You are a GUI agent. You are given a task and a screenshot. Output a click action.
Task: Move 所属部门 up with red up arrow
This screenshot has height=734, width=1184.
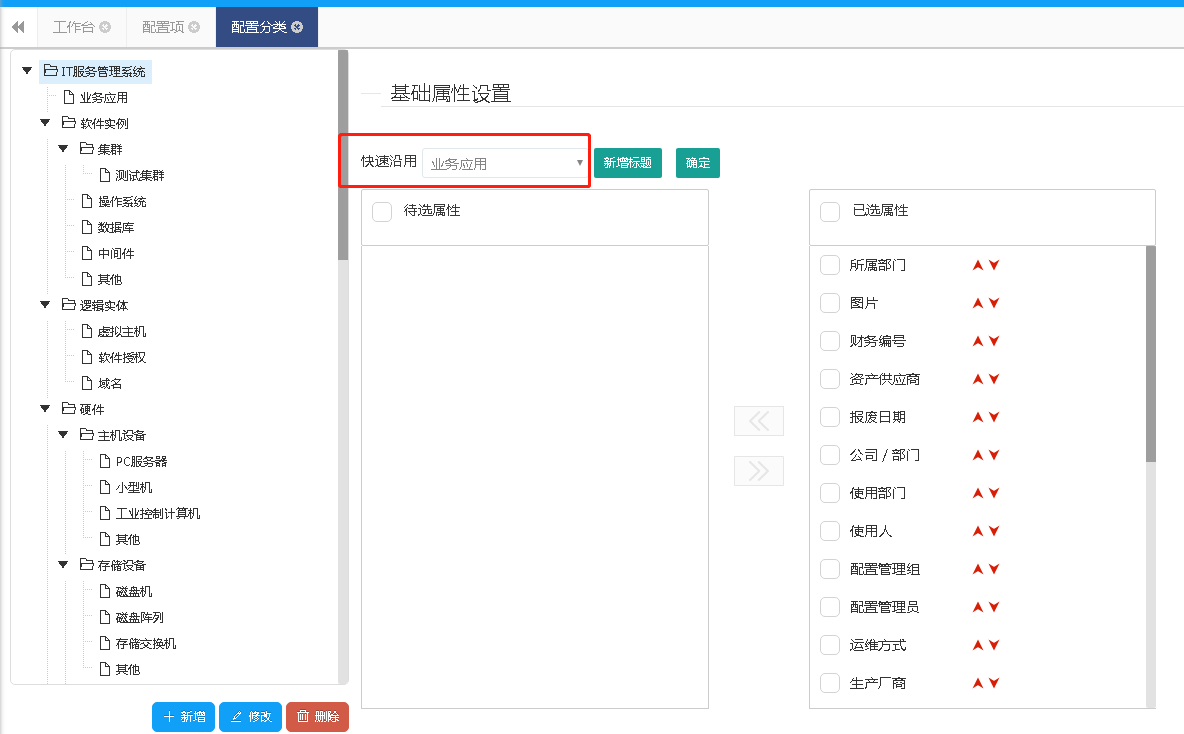click(x=978, y=265)
